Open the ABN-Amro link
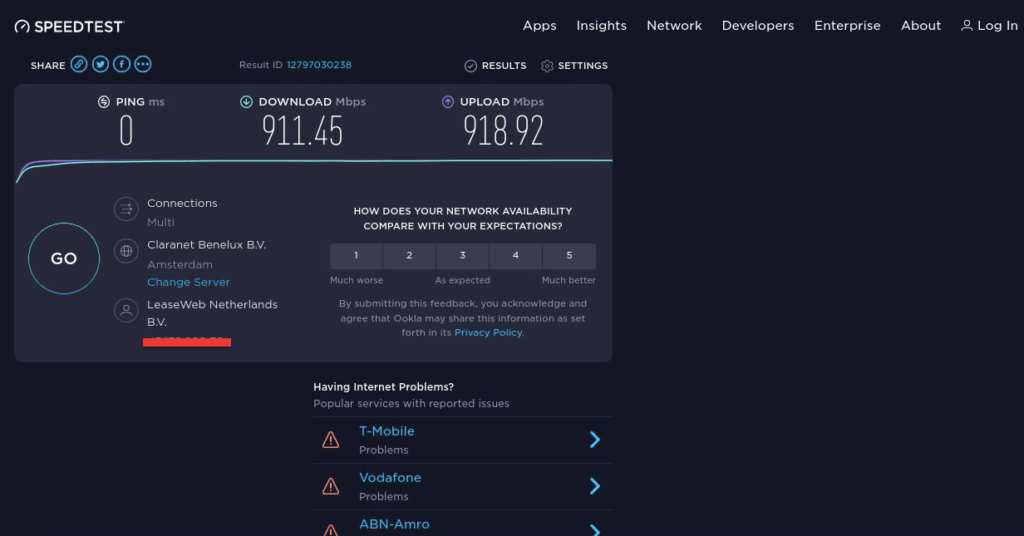Screen dimensions: 1024x536 (394, 524)
